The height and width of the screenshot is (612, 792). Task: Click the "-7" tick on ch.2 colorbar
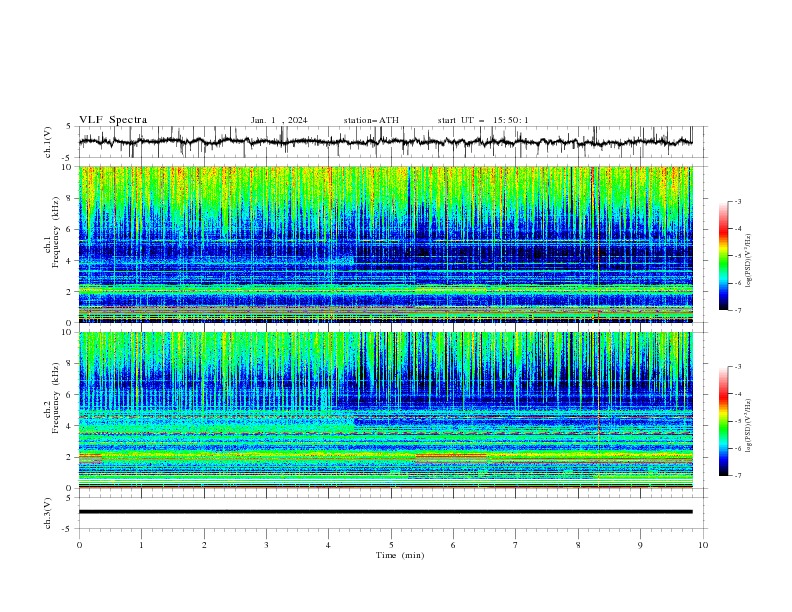(738, 475)
